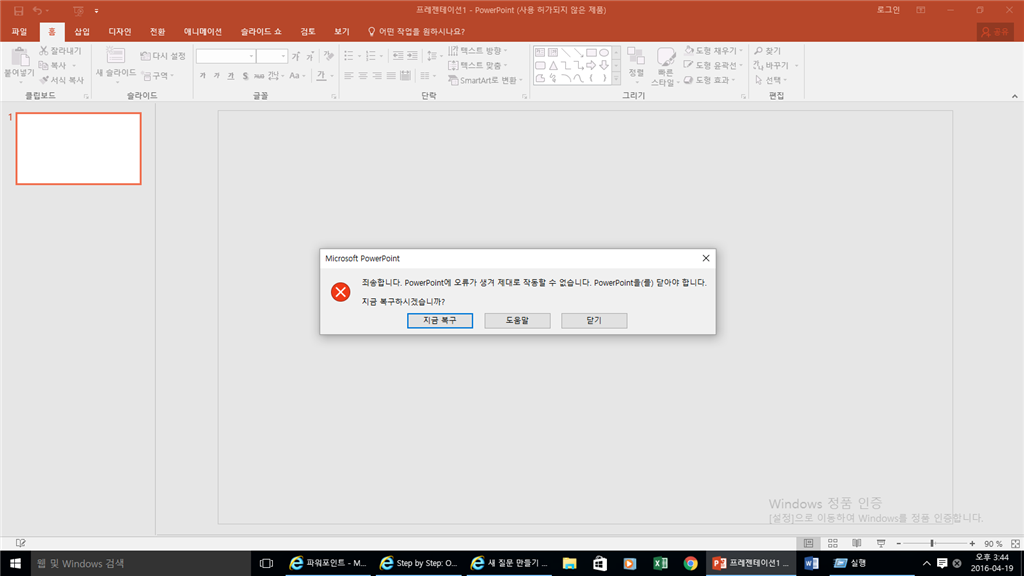Image resolution: width=1024 pixels, height=576 pixels.
Task: Click the font color 가 swatch
Action: [x=321, y=76]
